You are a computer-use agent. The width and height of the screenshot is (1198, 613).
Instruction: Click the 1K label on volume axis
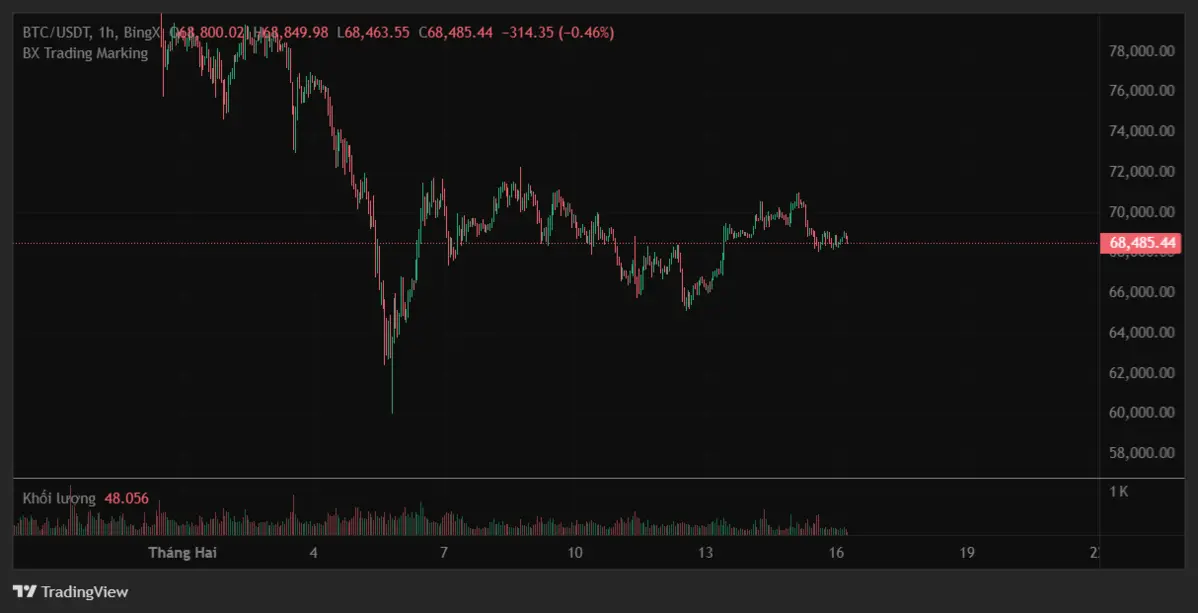point(1119,491)
